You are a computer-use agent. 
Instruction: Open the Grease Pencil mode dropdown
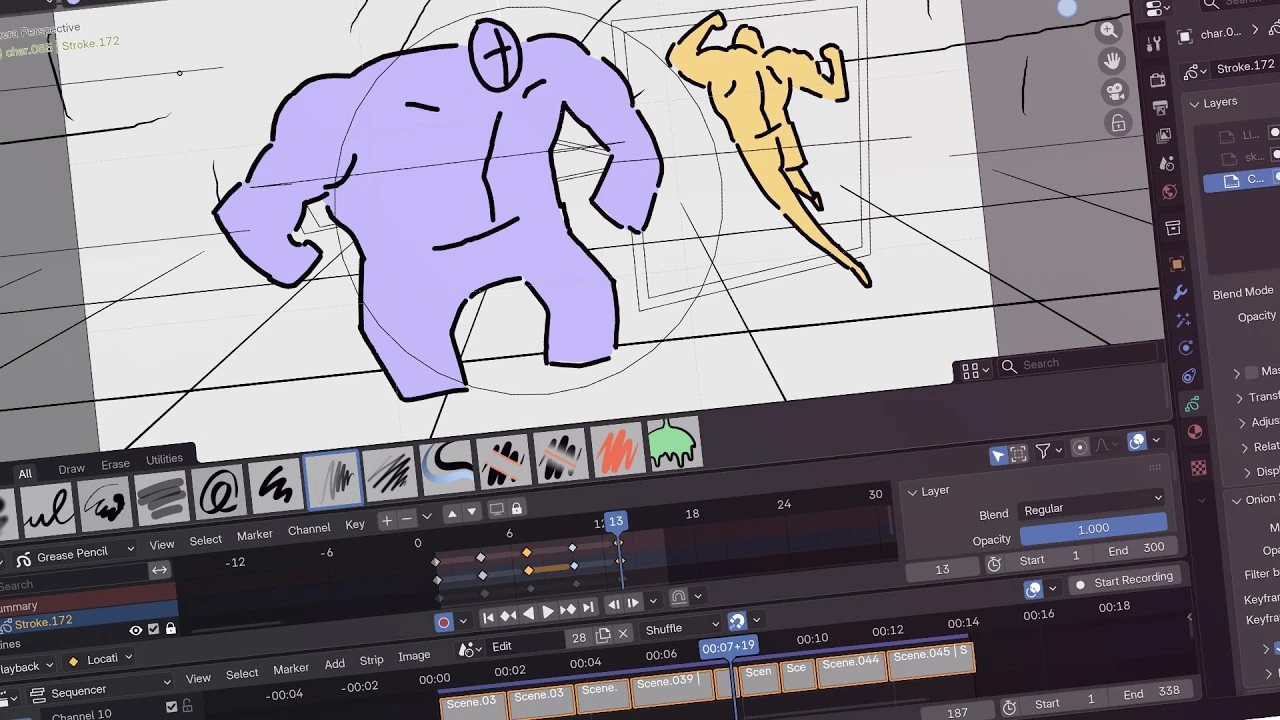pos(74,554)
